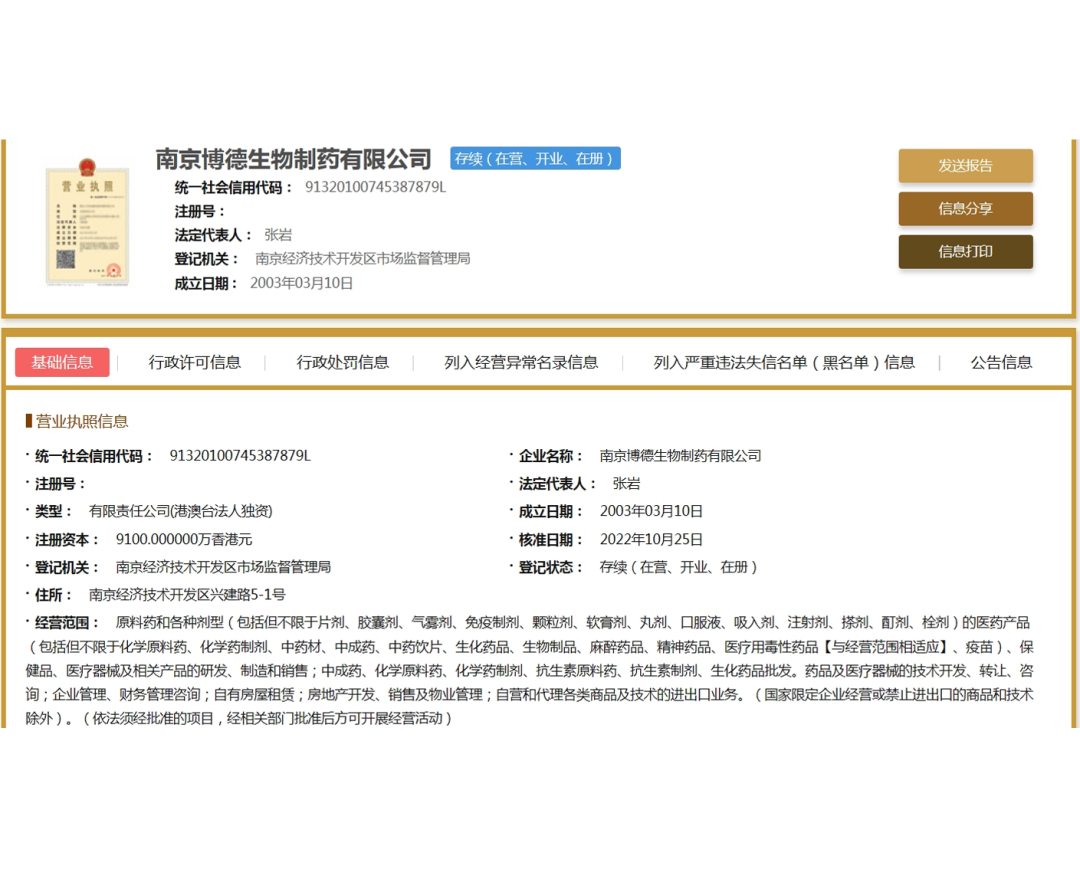Click the address 南京经济技术开发区兴建路5-1号

coord(187,594)
